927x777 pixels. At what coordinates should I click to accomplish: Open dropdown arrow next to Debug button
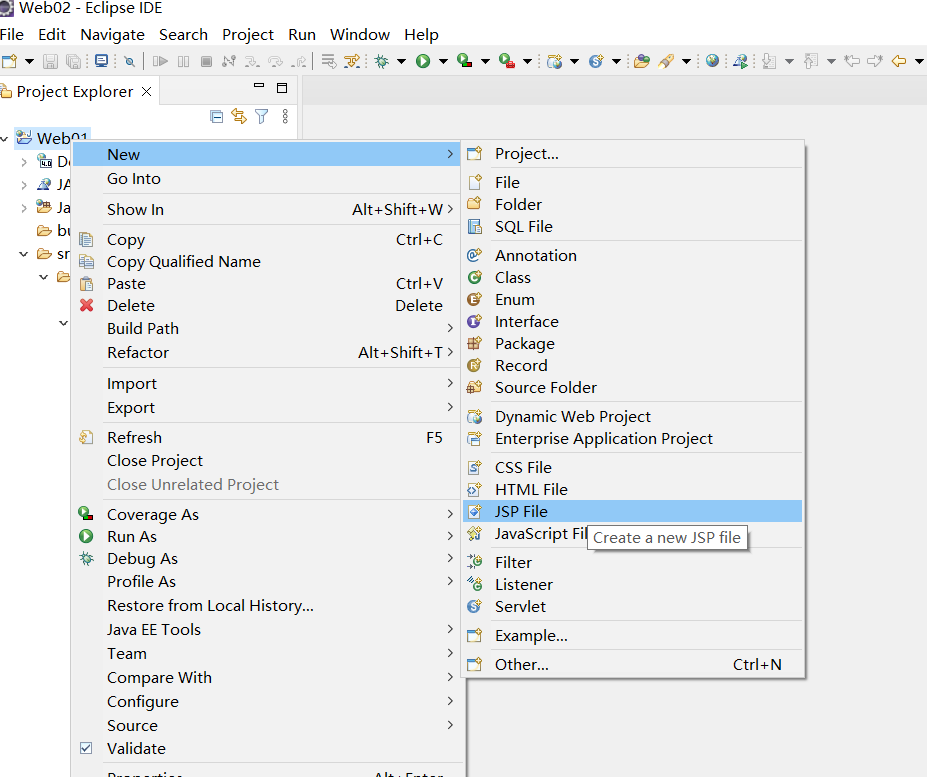(x=401, y=61)
